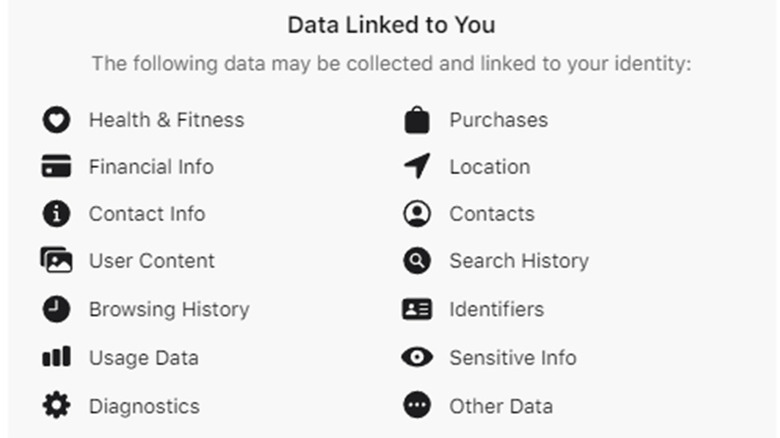780x438 pixels.
Task: Click the Identifiers ID card icon
Action: pyautogui.click(x=417, y=310)
